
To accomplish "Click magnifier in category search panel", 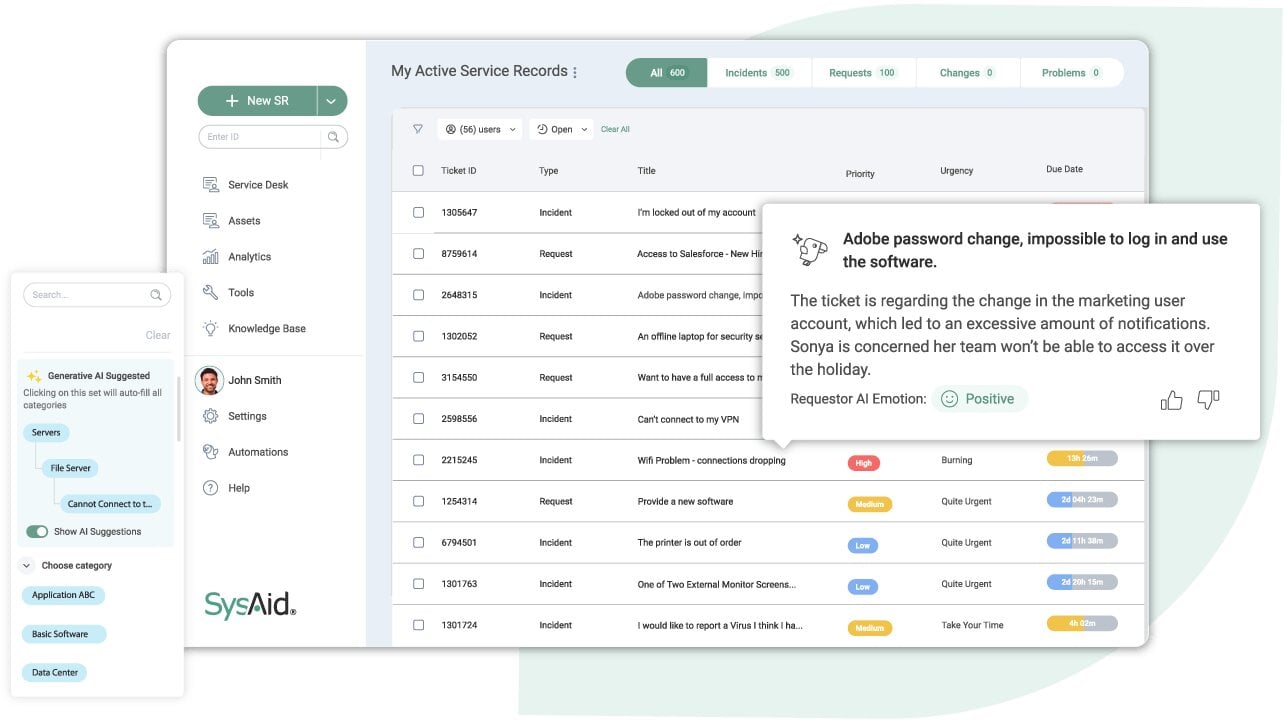I will click(156, 295).
